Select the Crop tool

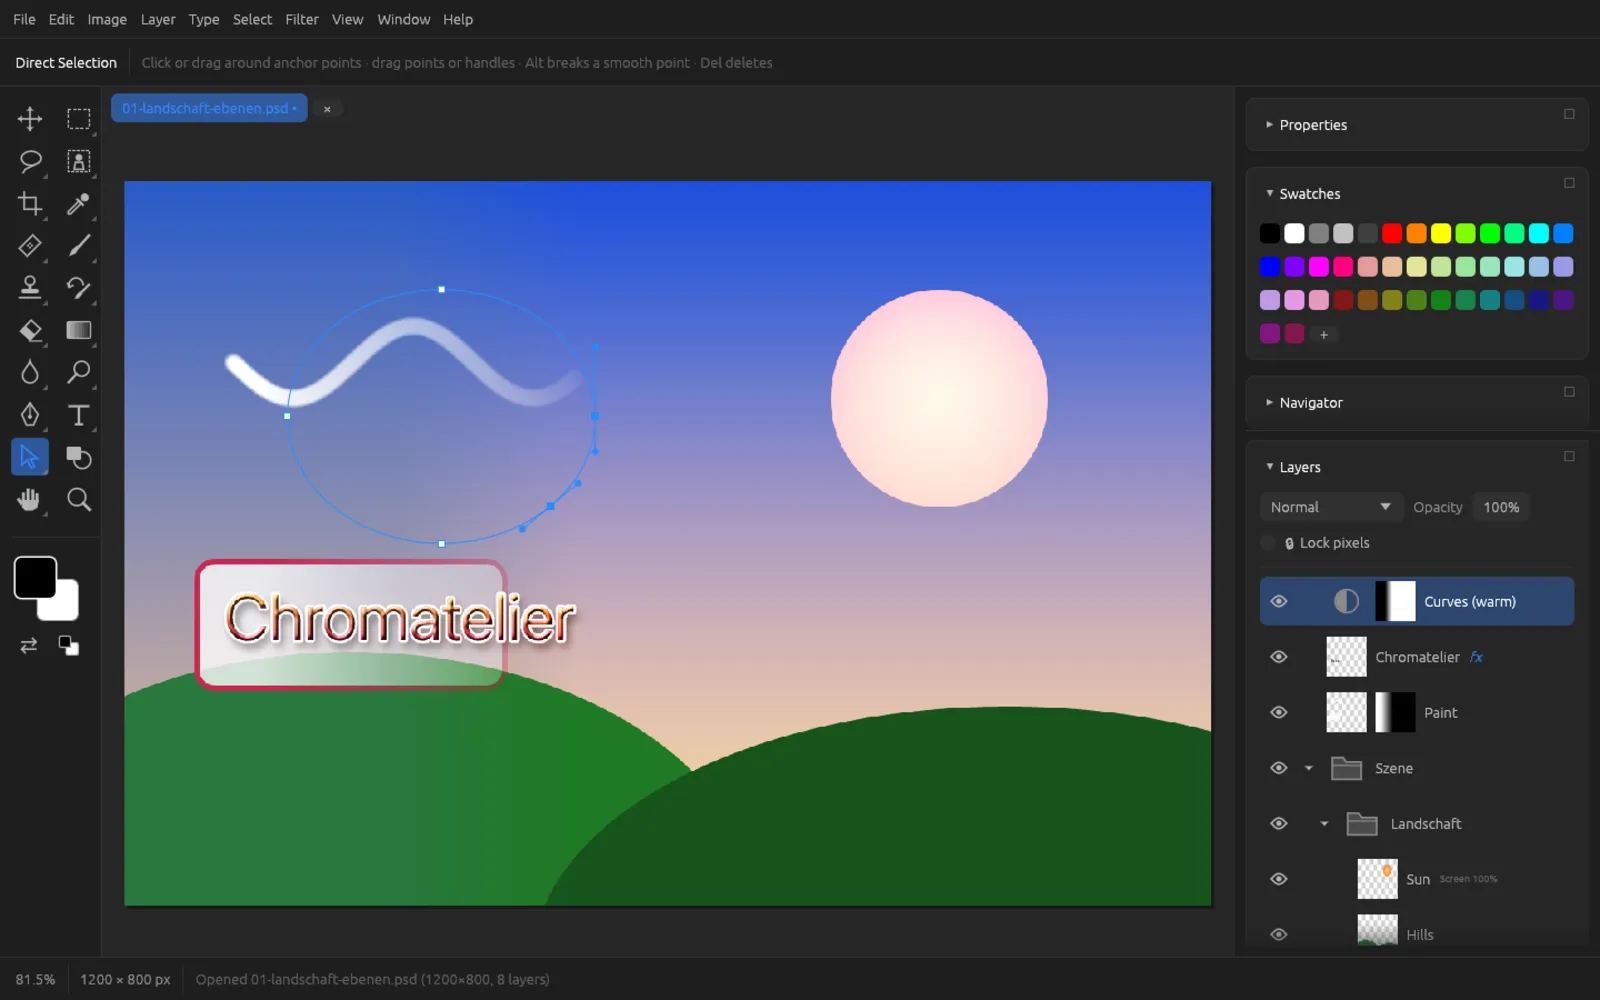click(29, 204)
